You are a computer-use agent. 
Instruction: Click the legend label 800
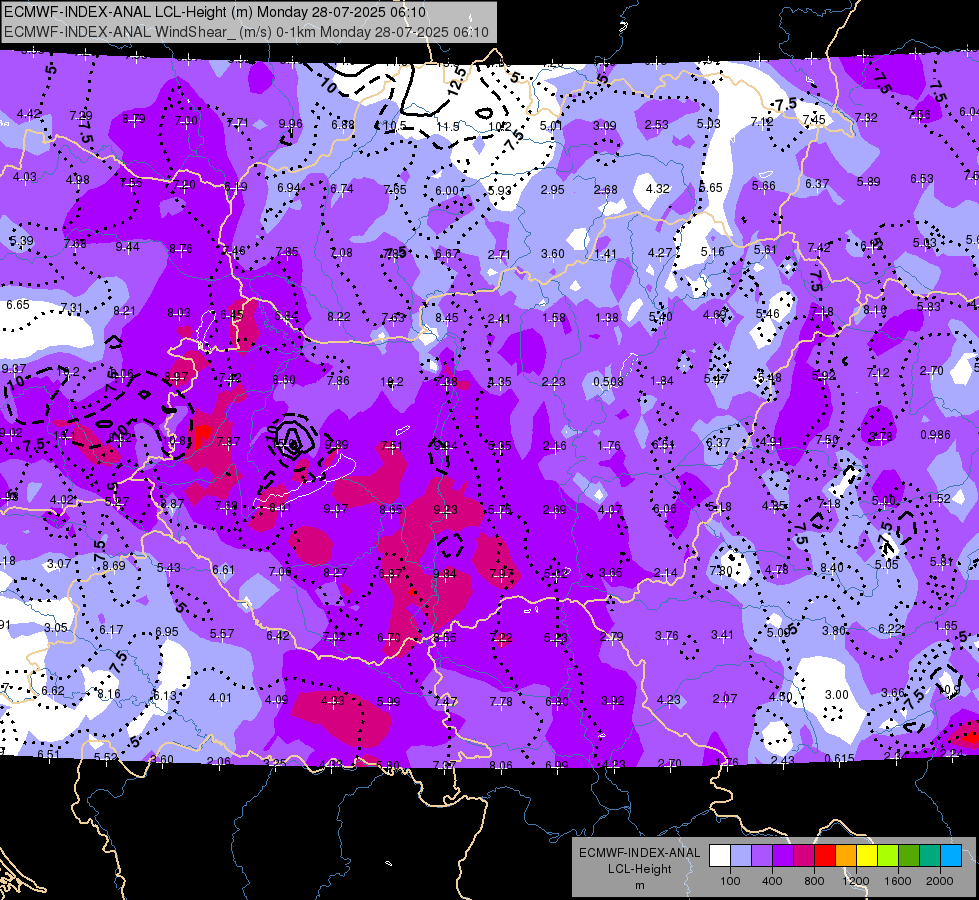[x=814, y=881]
